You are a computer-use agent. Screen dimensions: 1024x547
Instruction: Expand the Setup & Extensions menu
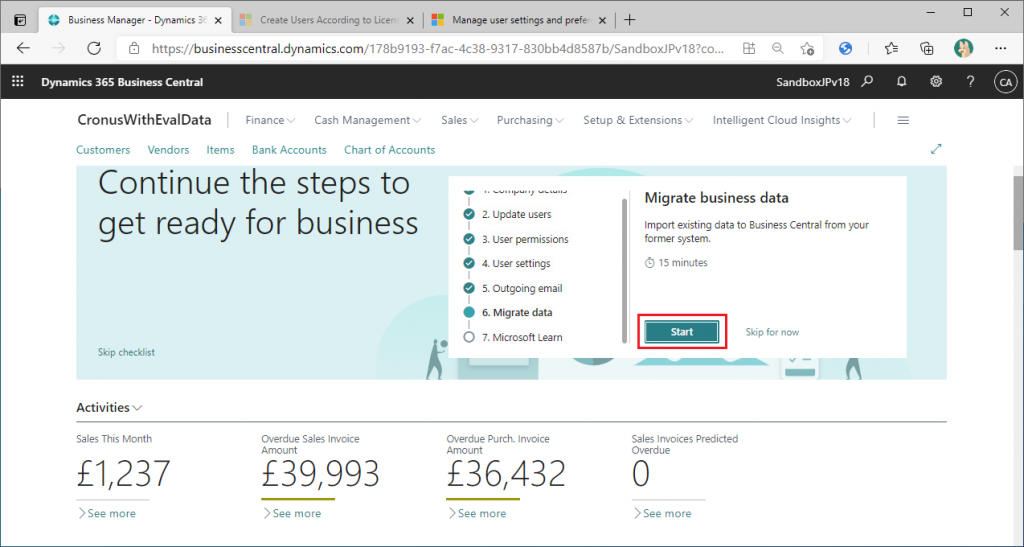coord(638,120)
